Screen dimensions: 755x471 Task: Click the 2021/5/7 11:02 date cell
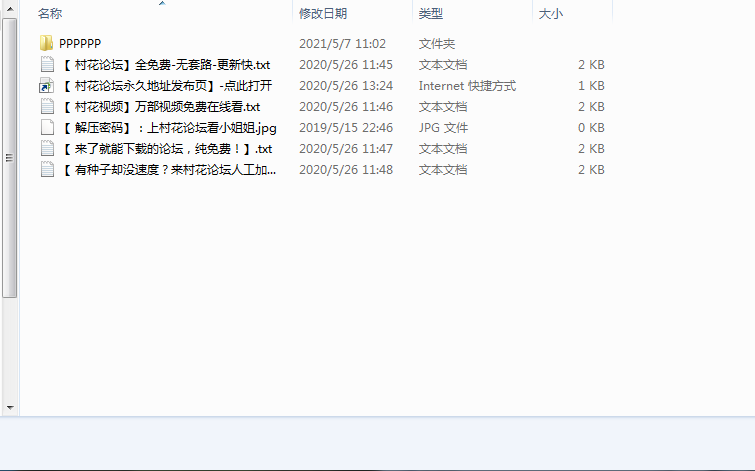tap(342, 44)
